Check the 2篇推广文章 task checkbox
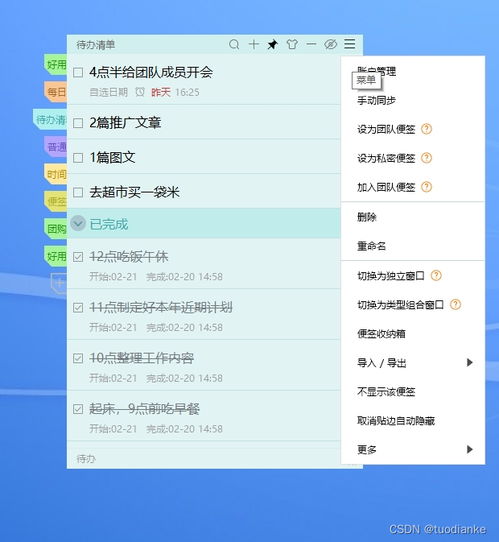Viewport: 499px width, 542px height. click(x=78, y=123)
